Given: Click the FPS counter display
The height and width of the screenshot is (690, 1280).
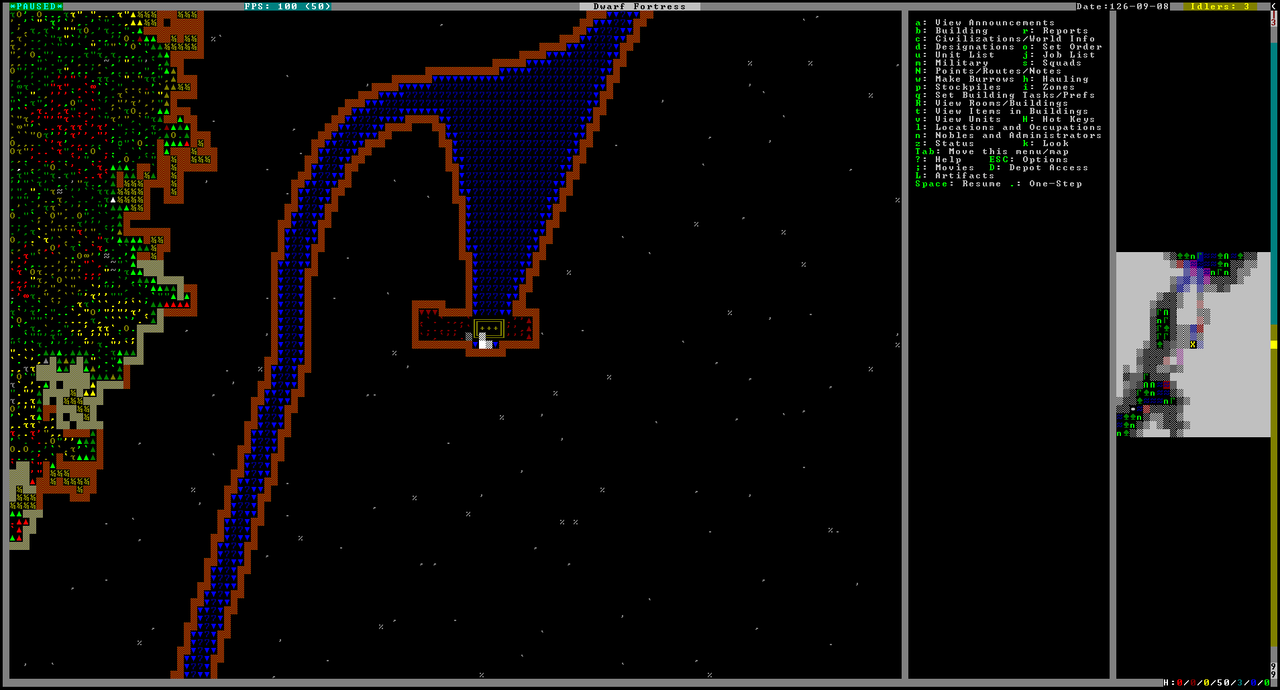Looking at the screenshot, I should pos(290,6).
